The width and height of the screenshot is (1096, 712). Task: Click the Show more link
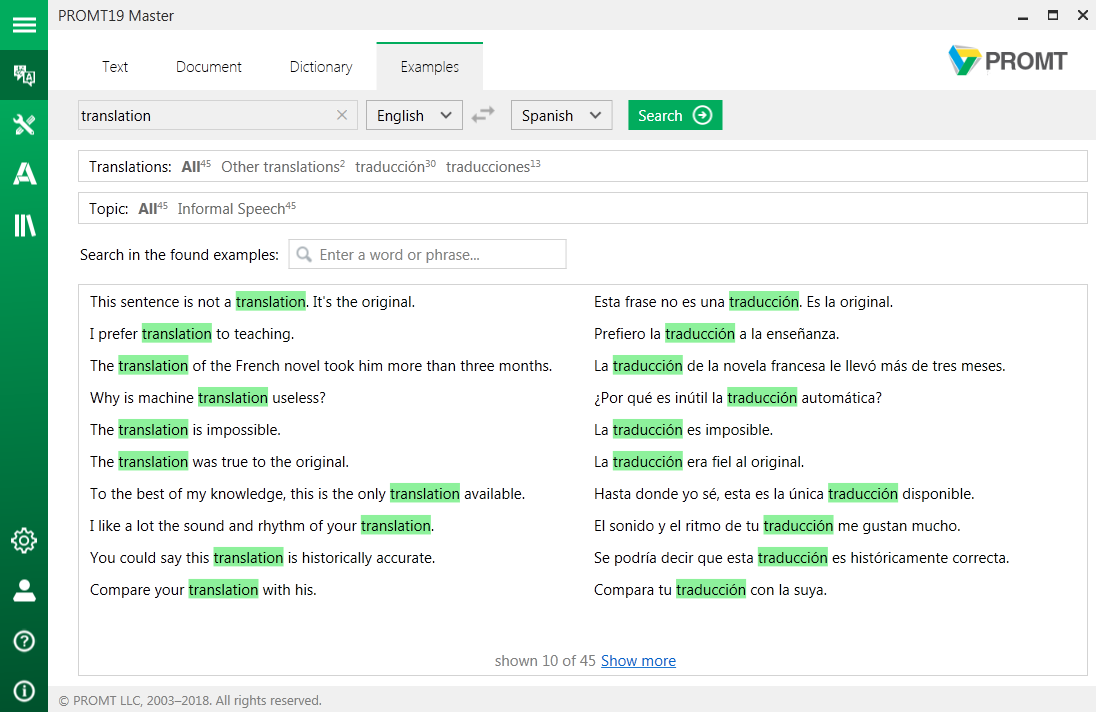(638, 661)
